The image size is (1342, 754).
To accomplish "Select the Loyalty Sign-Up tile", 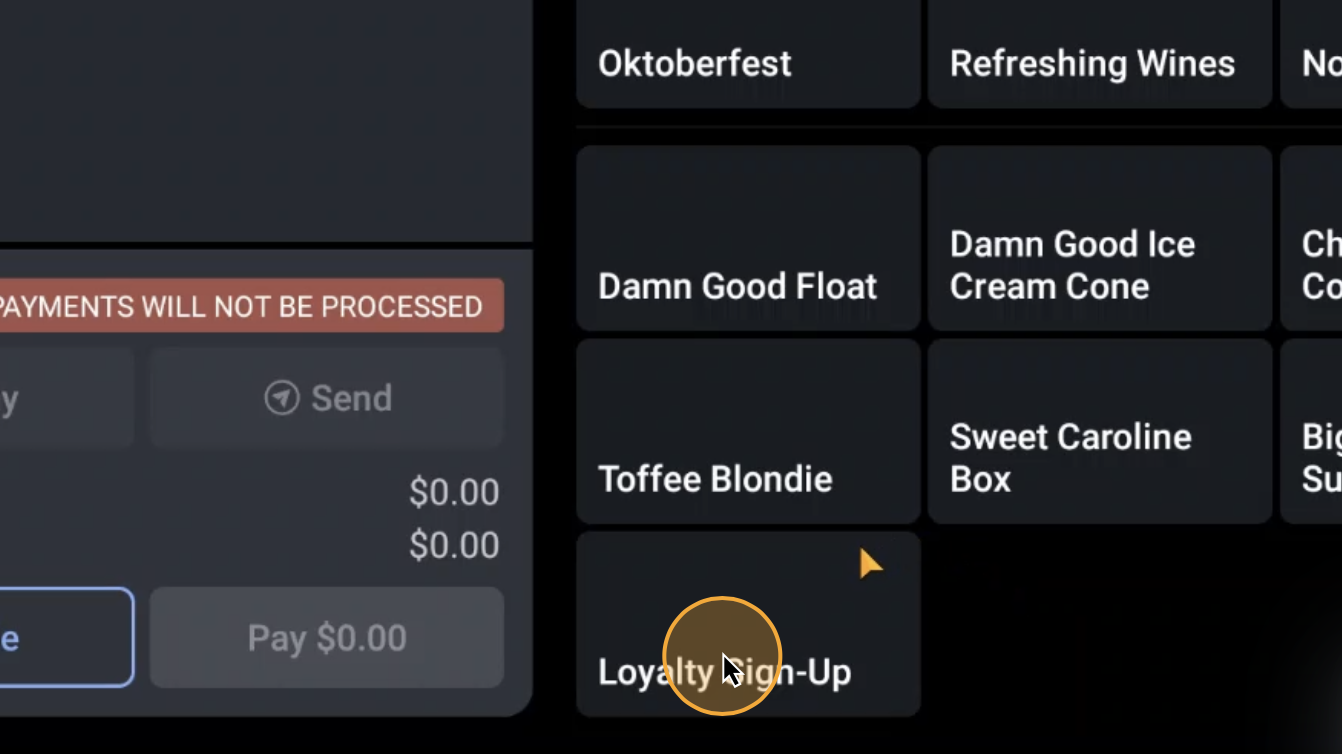I will coord(747,625).
